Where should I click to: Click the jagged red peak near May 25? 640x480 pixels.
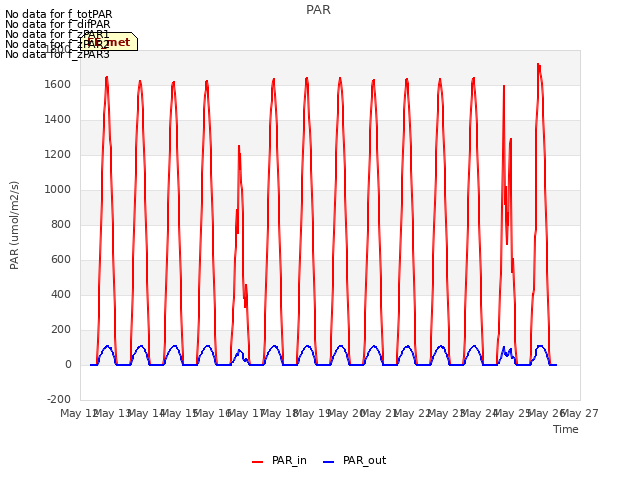click(x=504, y=87)
